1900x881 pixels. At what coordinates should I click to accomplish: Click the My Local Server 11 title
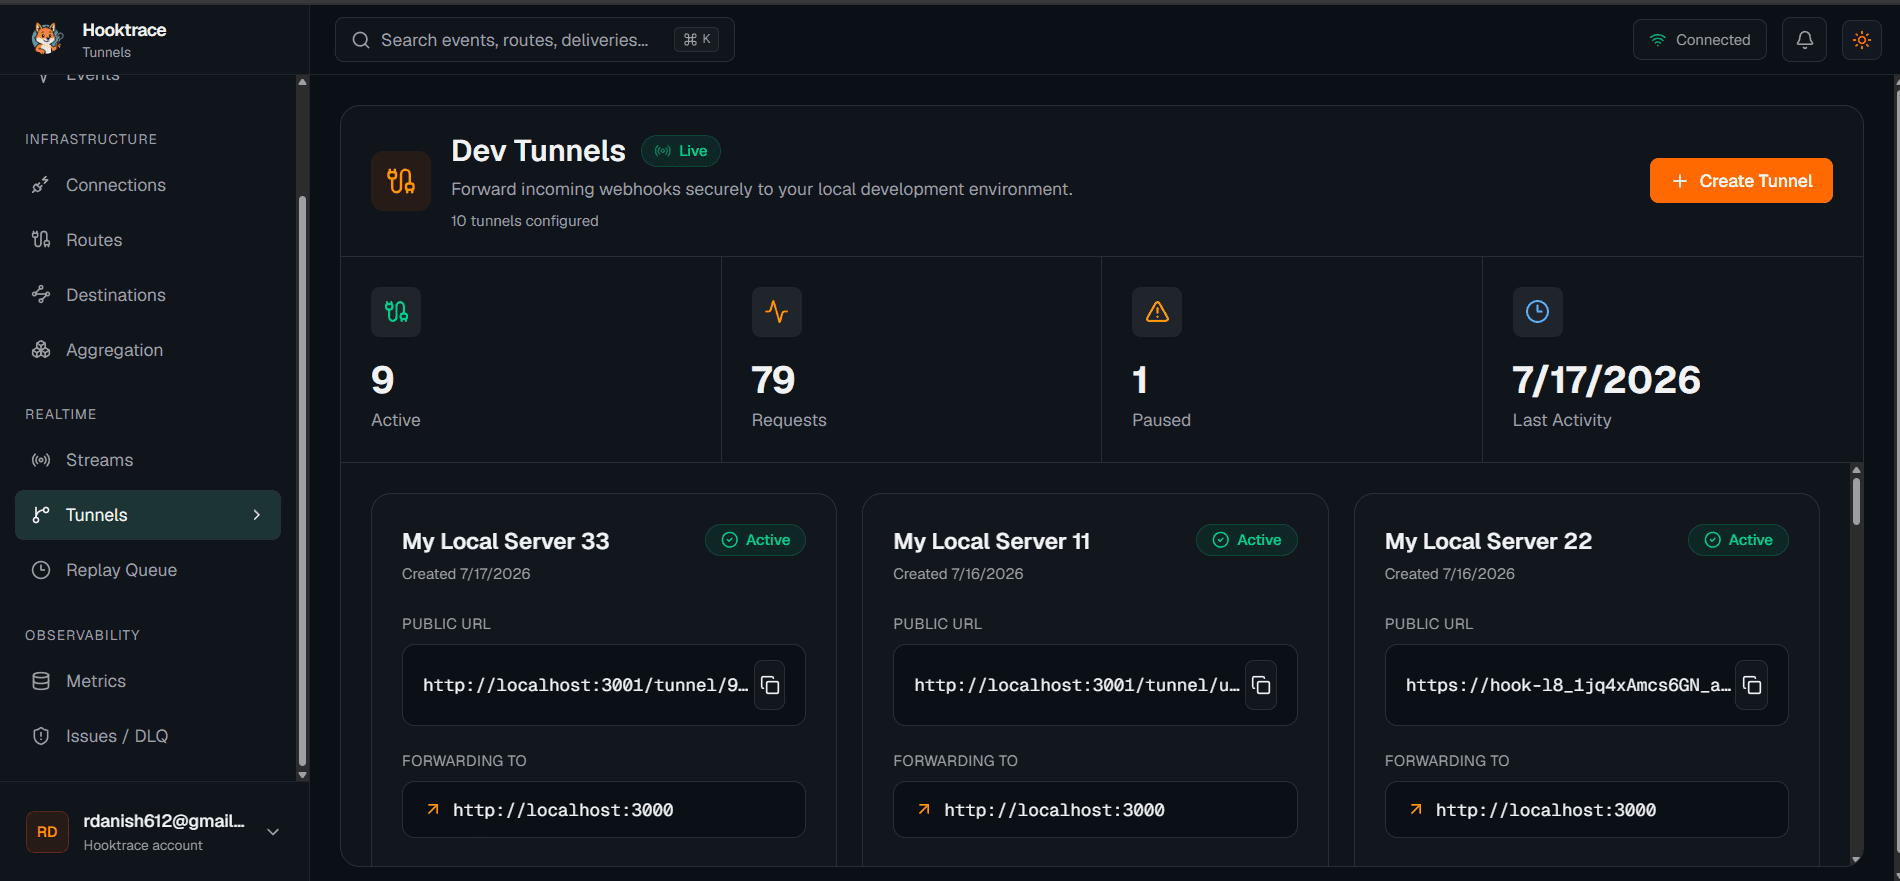[992, 541]
